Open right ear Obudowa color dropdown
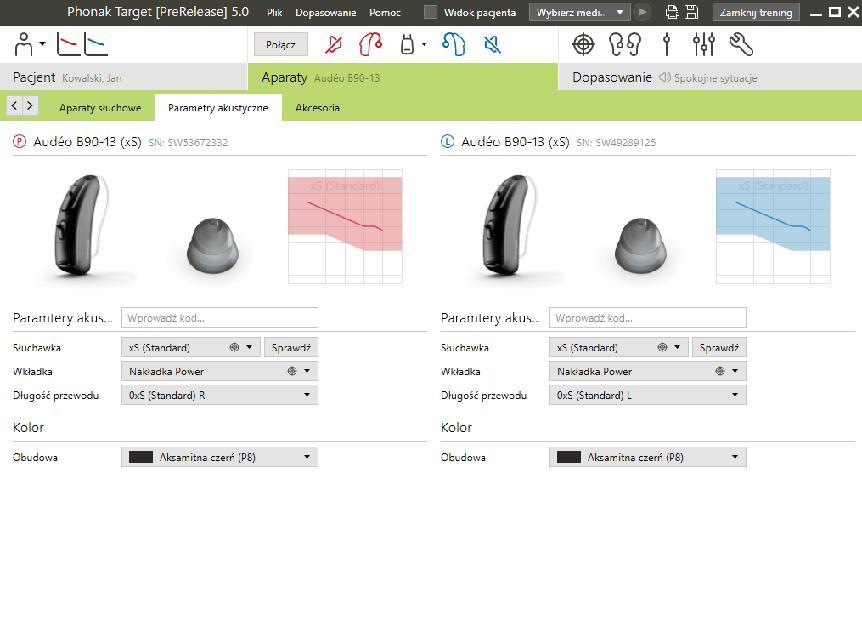The height and width of the screenshot is (627, 862). [219, 457]
